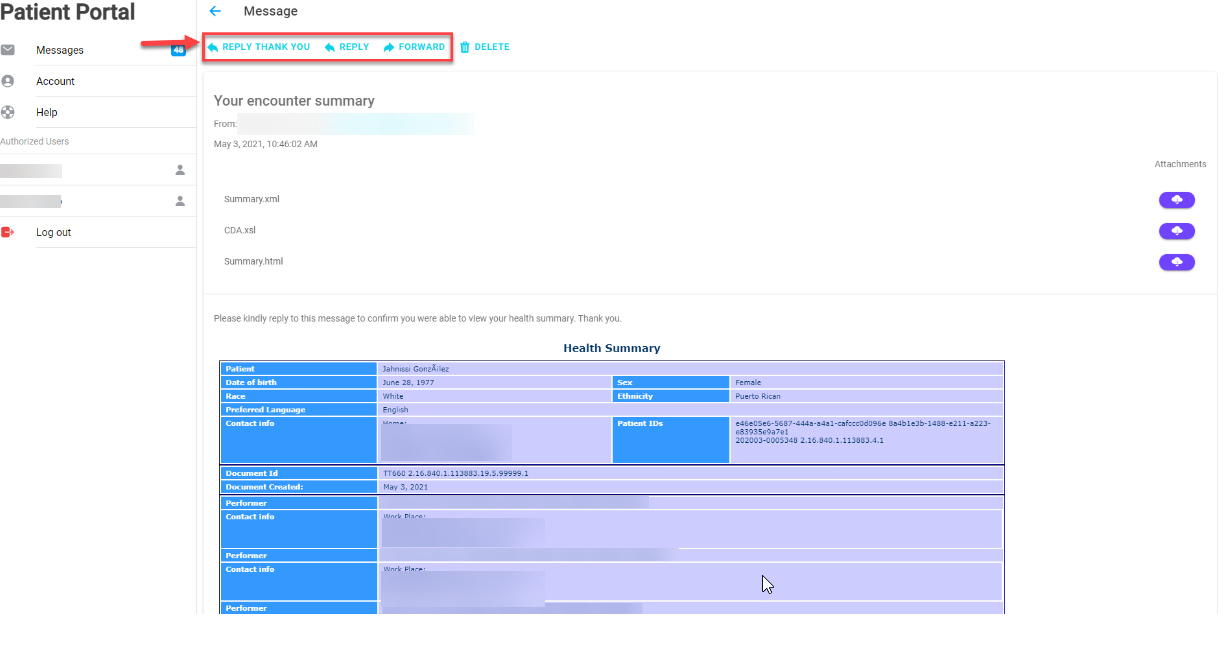The height and width of the screenshot is (645, 1231).
Task: Click the Preferred Language value English
Action: [396, 409]
